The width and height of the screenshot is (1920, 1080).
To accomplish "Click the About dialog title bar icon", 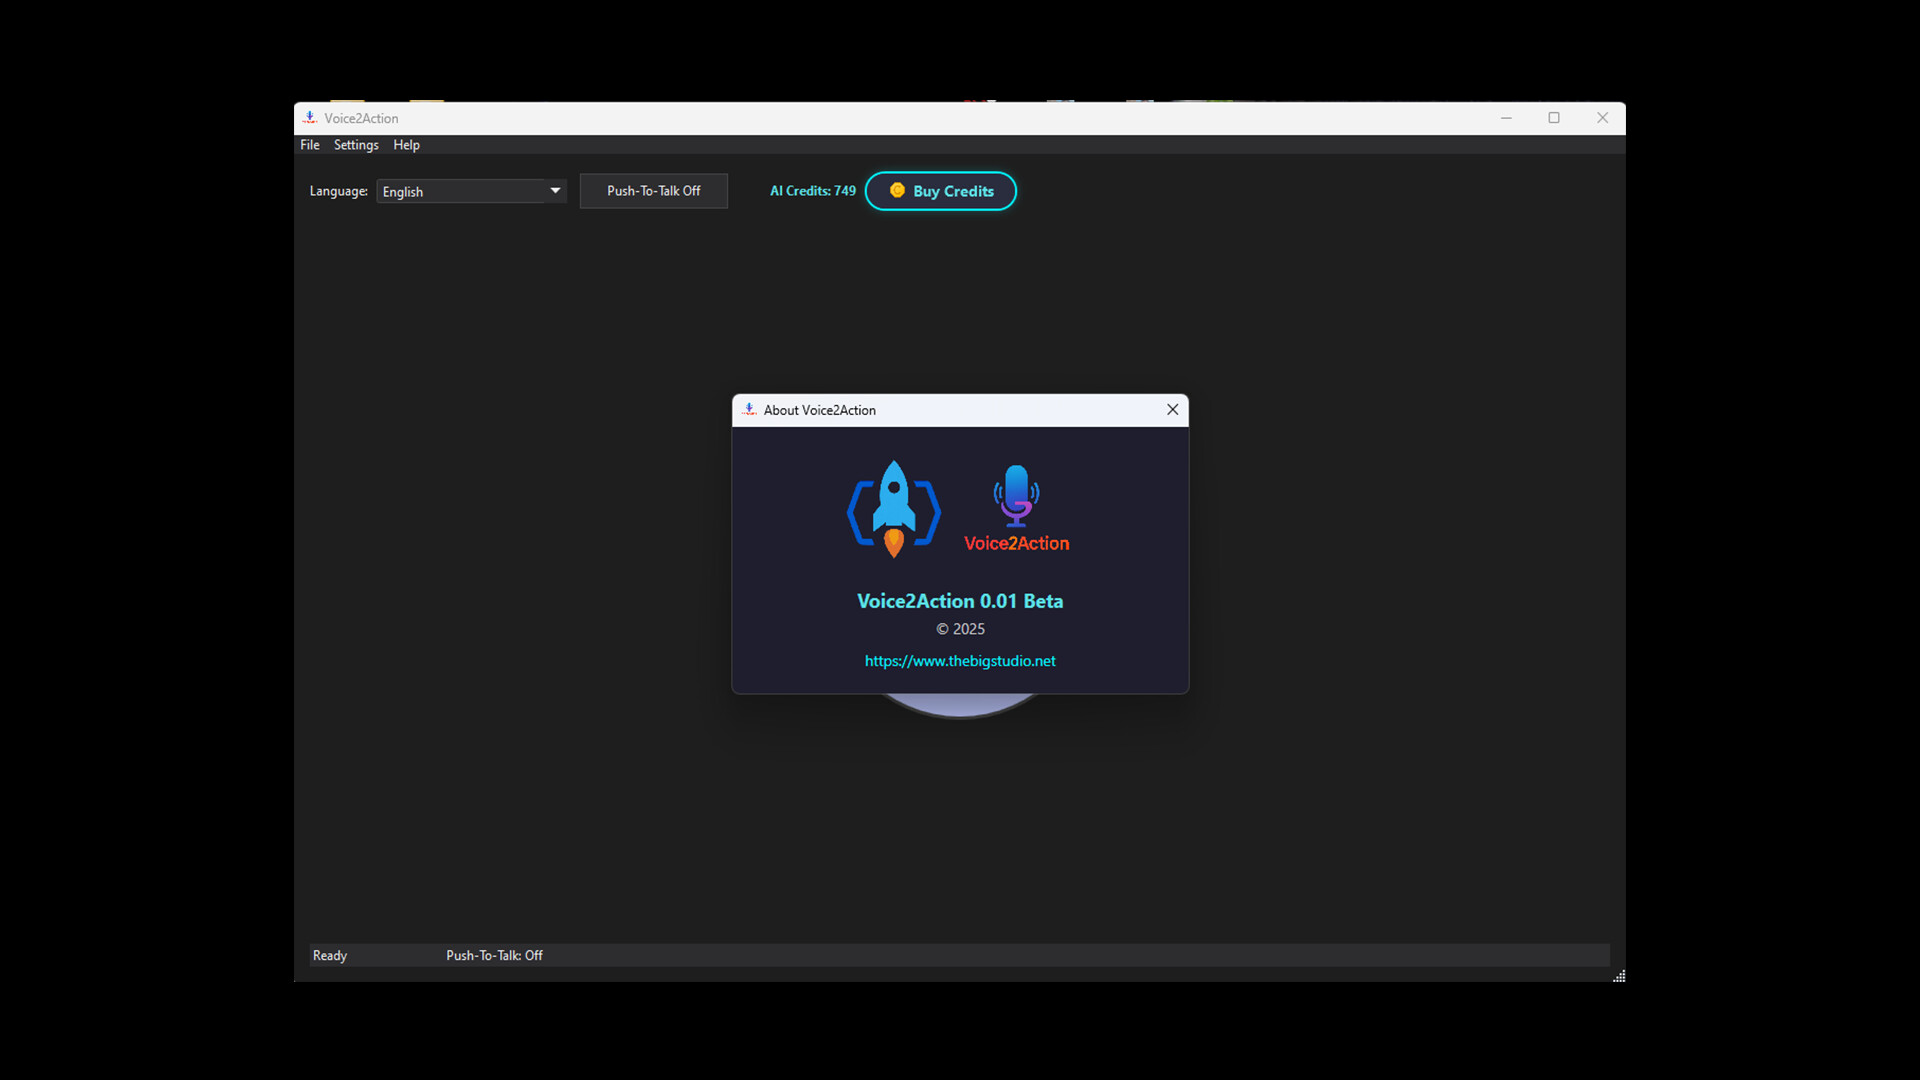I will point(749,410).
